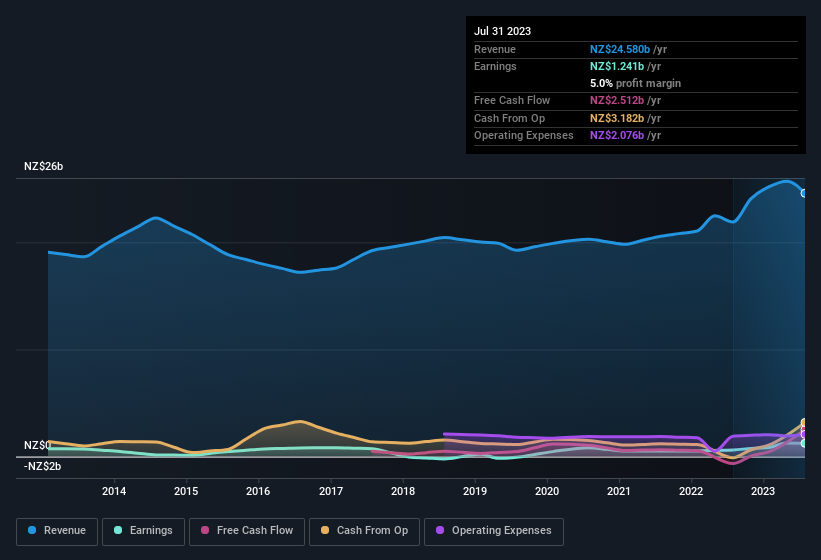Select the 2018 x-axis label
Image resolution: width=821 pixels, height=560 pixels.
(403, 491)
